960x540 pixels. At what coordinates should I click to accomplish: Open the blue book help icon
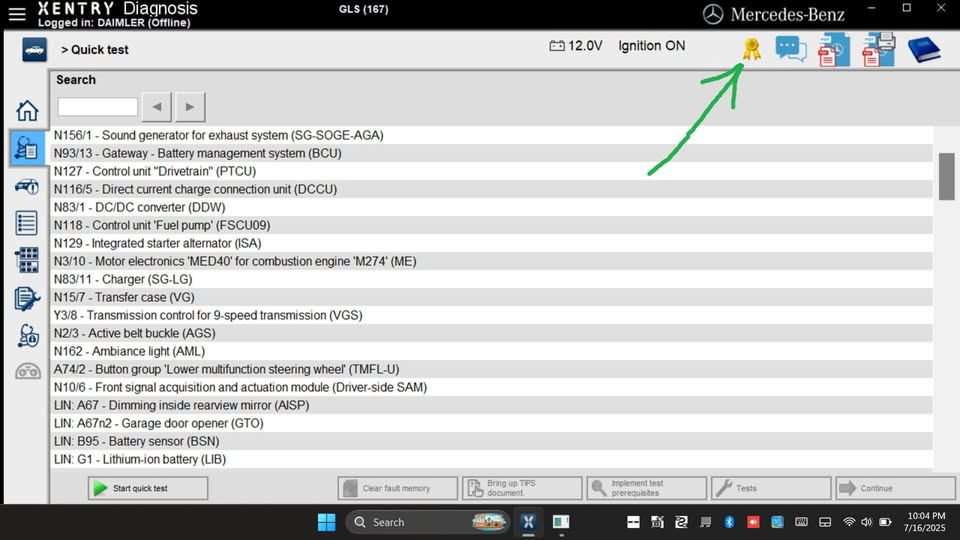[x=924, y=49]
